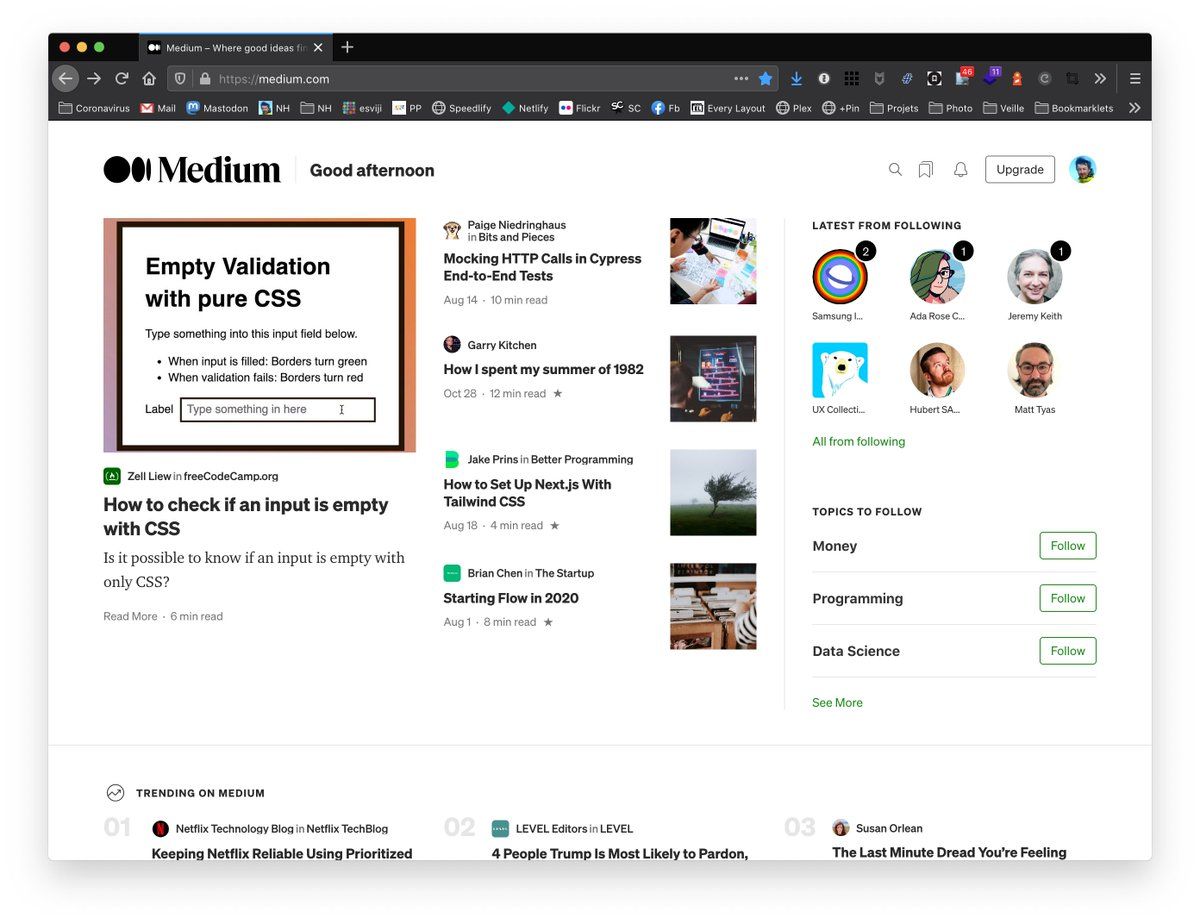The width and height of the screenshot is (1200, 924).
Task: Reload the page using refresh icon
Action: [x=122, y=78]
